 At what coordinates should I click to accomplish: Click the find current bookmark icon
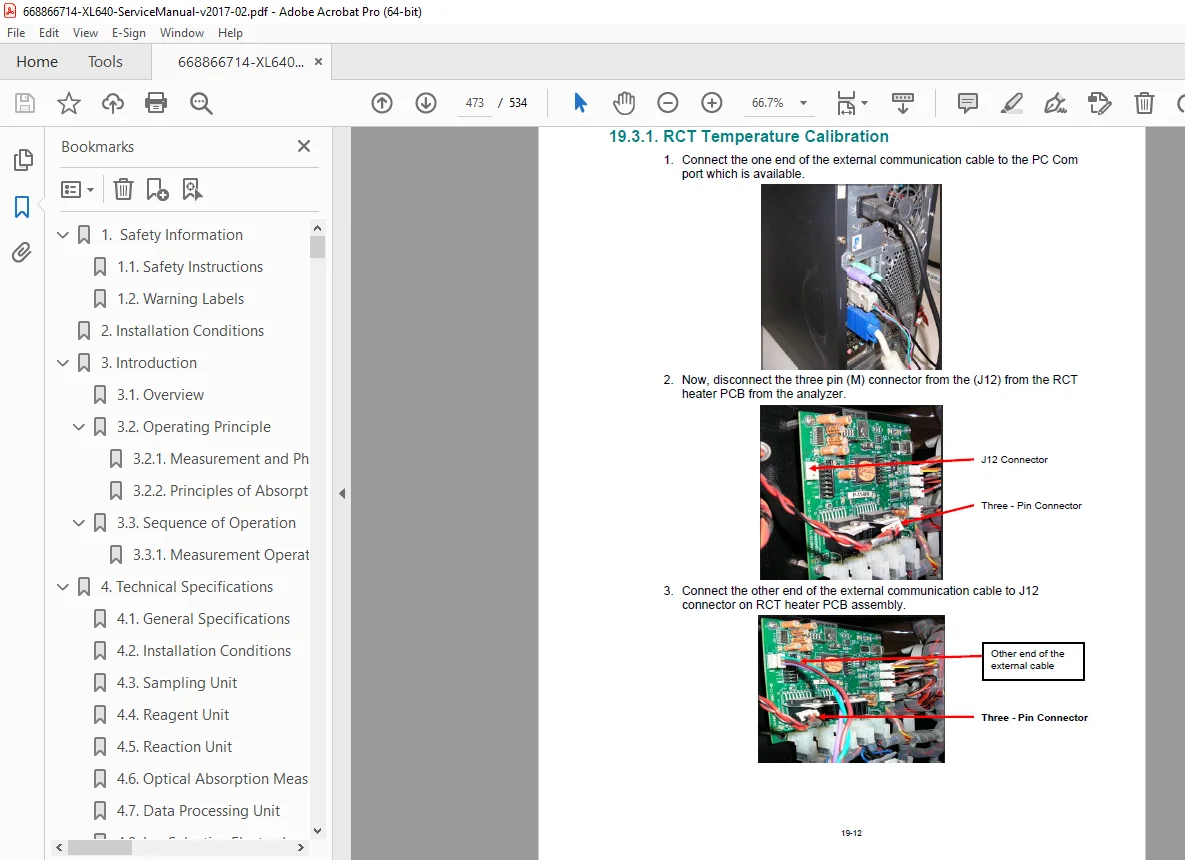coord(192,189)
